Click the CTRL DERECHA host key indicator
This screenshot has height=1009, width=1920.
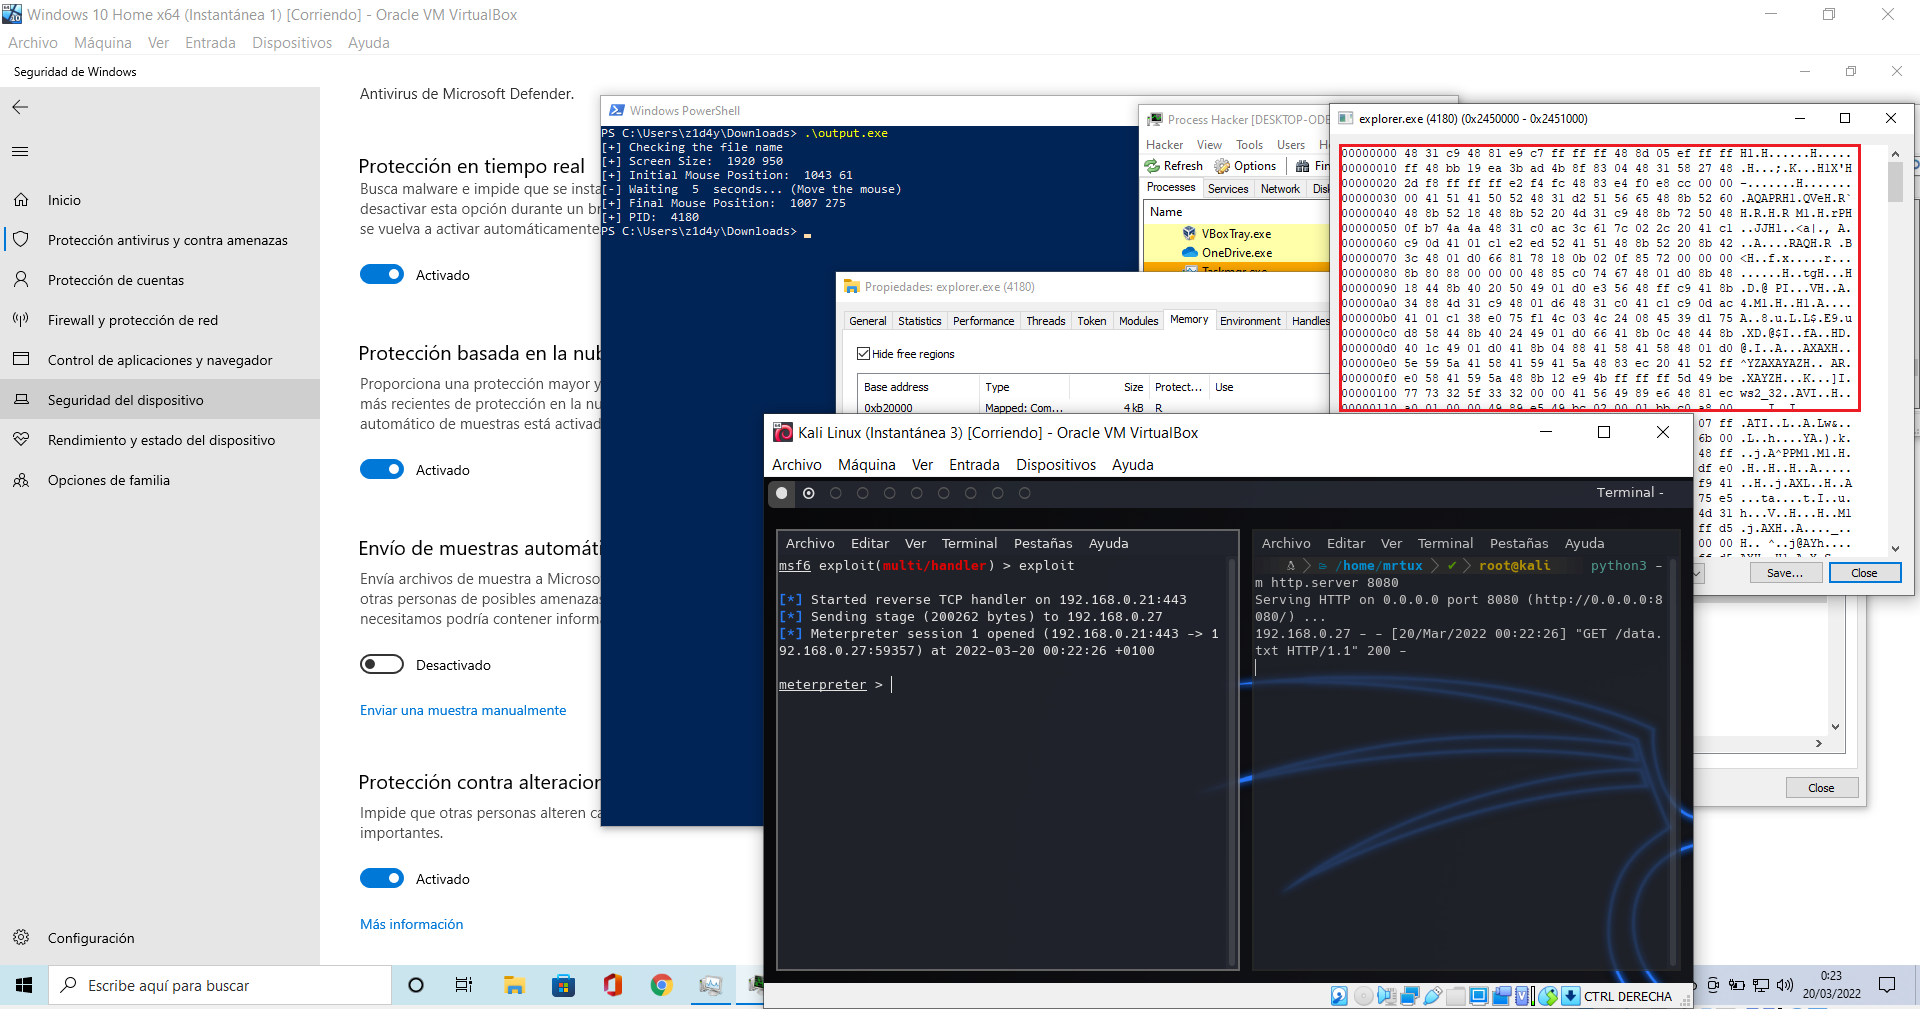click(1628, 997)
